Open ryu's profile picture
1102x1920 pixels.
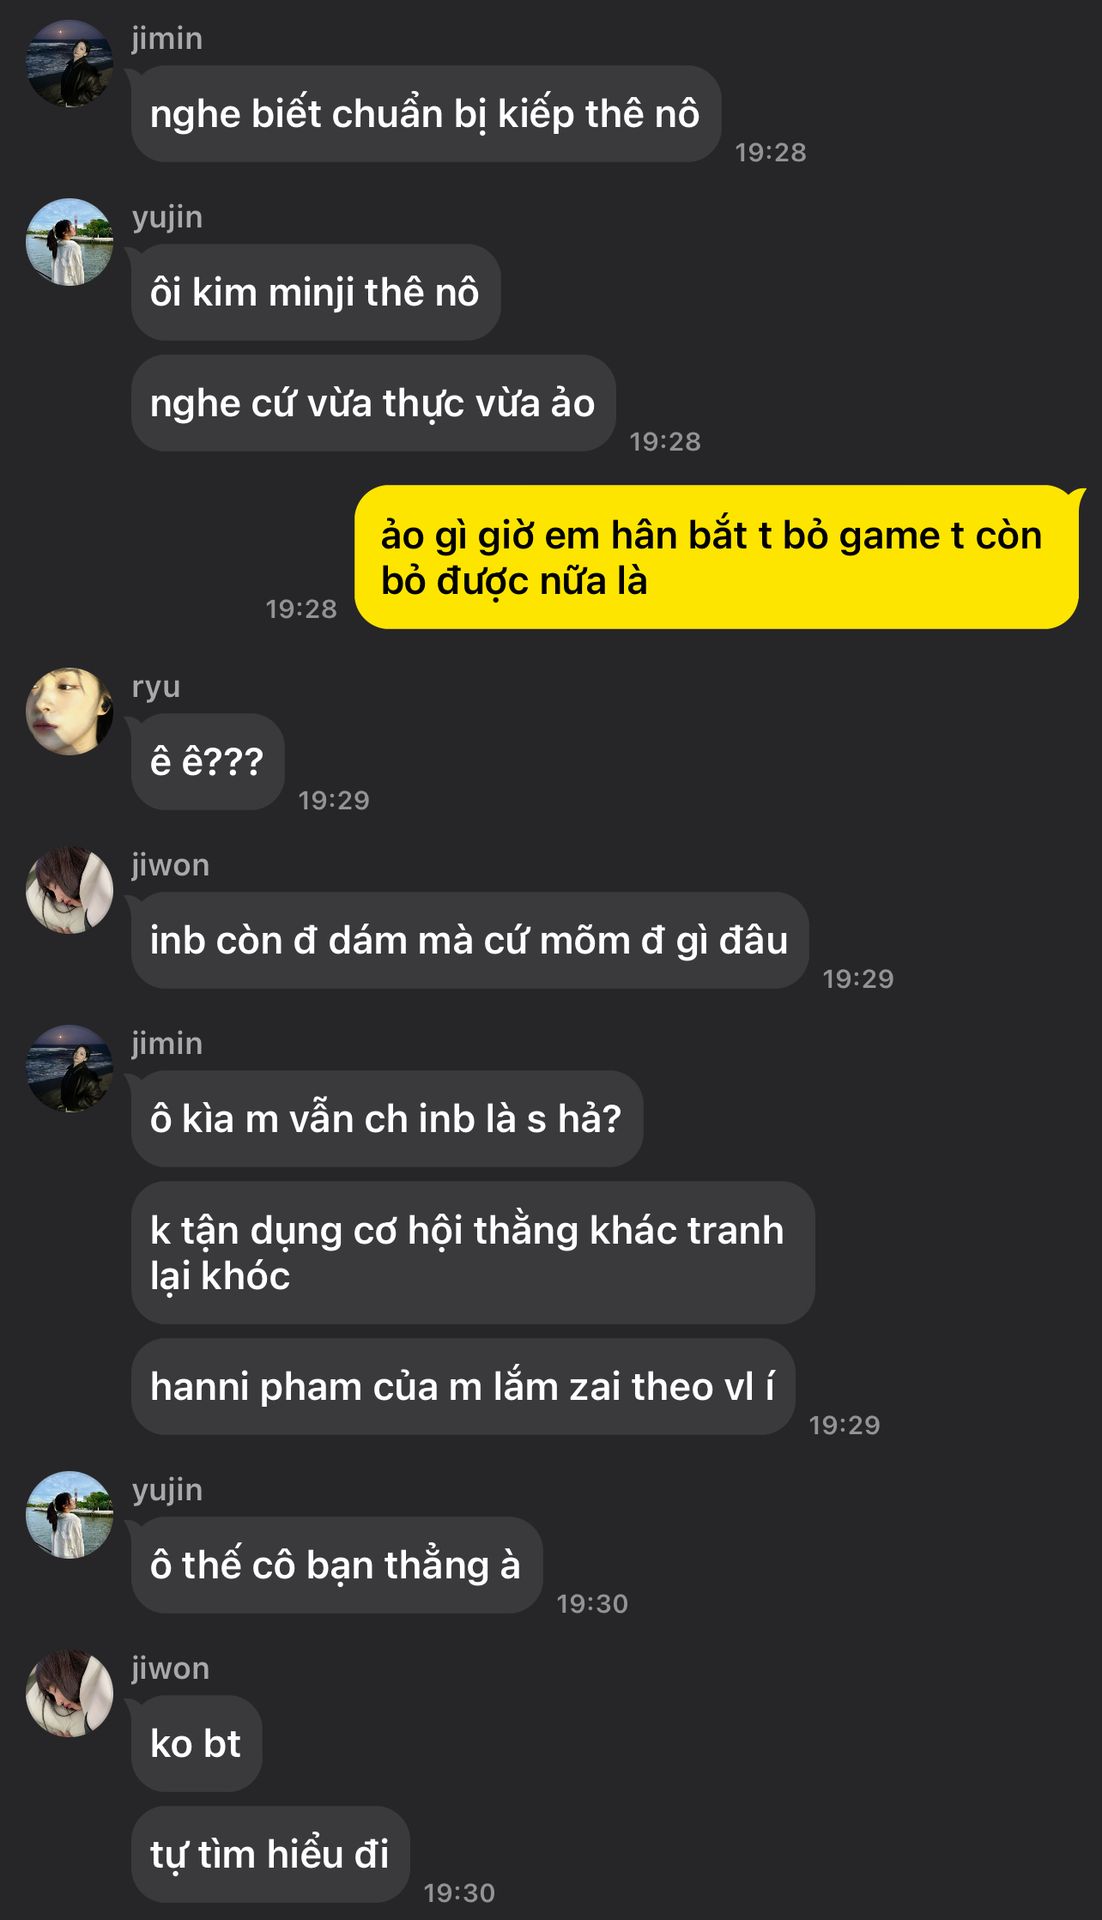tap(69, 711)
